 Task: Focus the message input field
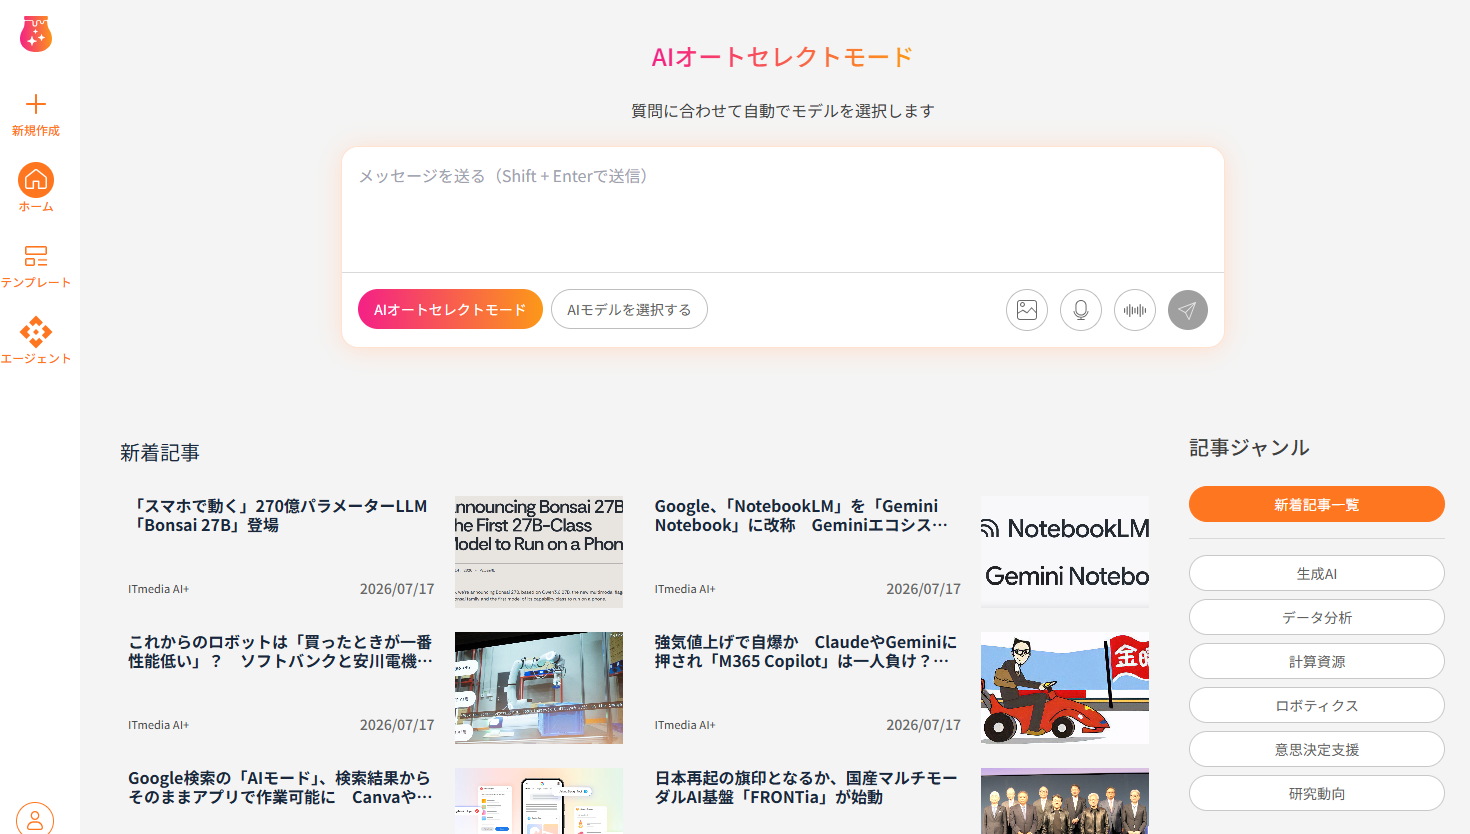tap(783, 210)
